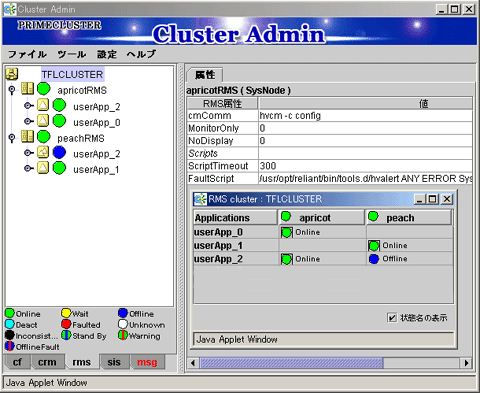Click userApp_1 row label in RMS cluster table

click(x=218, y=246)
